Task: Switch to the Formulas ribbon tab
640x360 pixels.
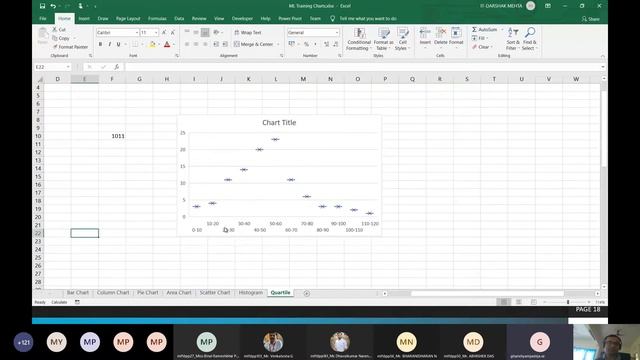Action: [157, 19]
